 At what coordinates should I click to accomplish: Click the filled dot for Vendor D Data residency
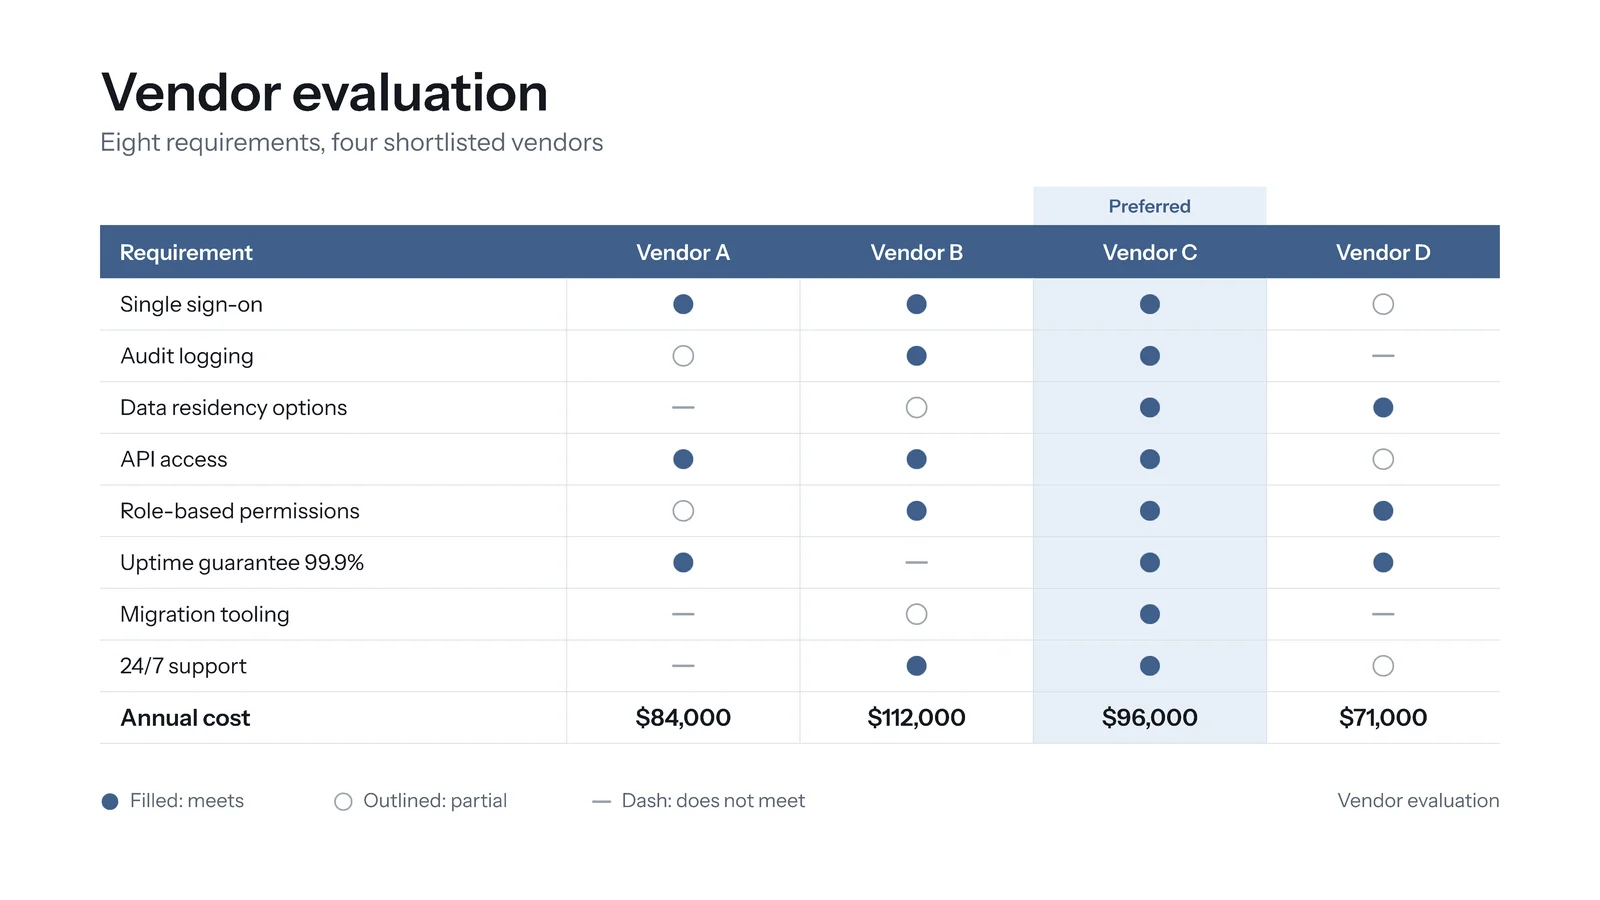click(1383, 408)
